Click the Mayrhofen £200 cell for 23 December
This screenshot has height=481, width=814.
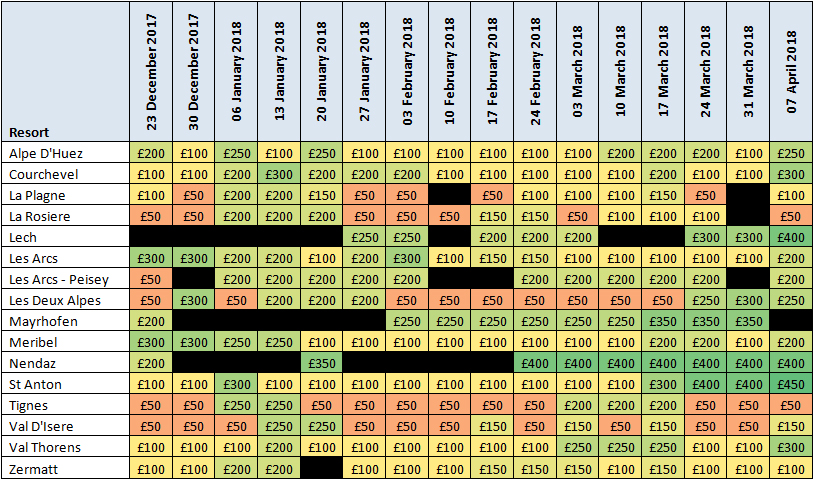coord(151,321)
